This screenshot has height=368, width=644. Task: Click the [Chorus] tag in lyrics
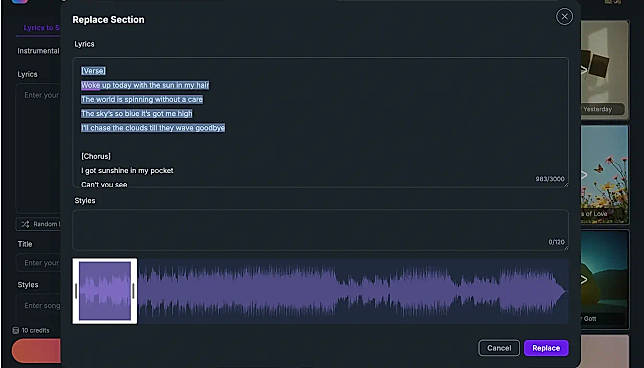point(96,156)
